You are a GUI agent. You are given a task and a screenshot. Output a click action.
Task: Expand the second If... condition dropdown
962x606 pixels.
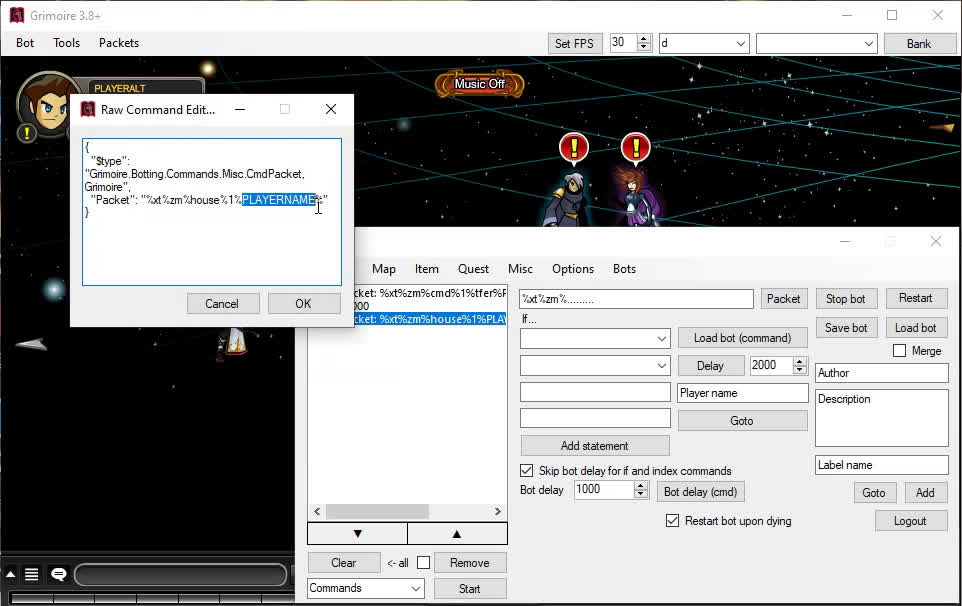[x=595, y=366]
